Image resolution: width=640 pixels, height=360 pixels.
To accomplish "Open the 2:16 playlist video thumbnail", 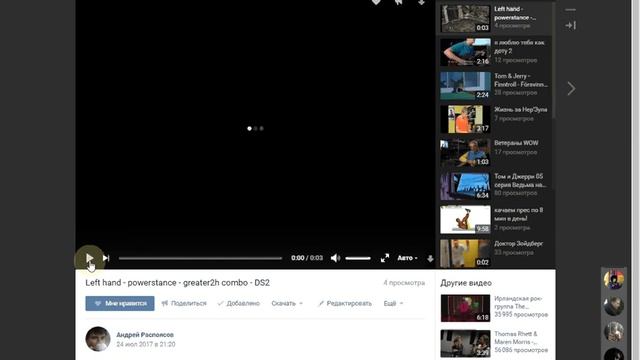I will click(465, 52).
